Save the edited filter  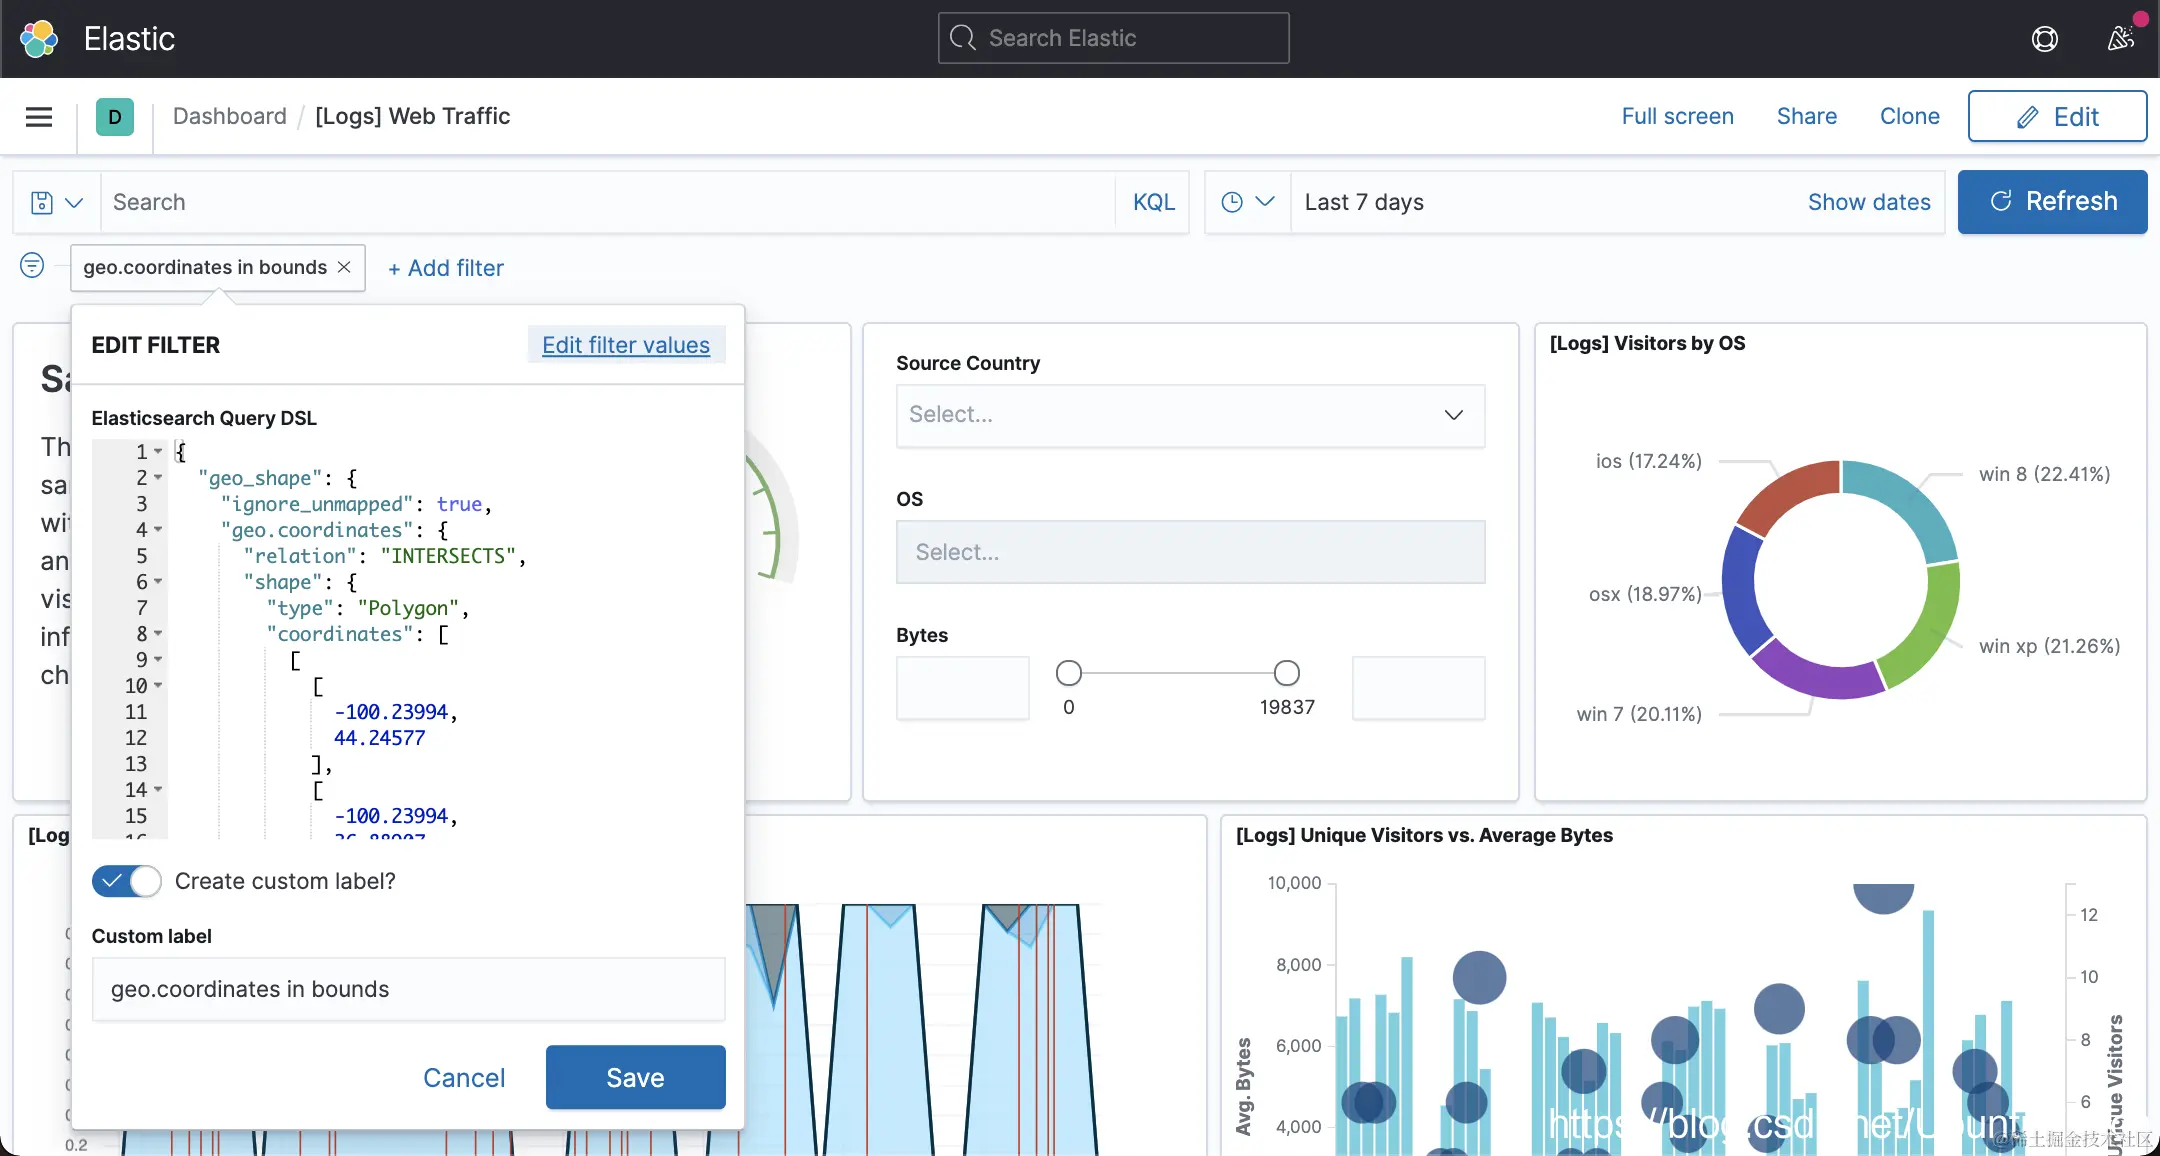(x=635, y=1077)
